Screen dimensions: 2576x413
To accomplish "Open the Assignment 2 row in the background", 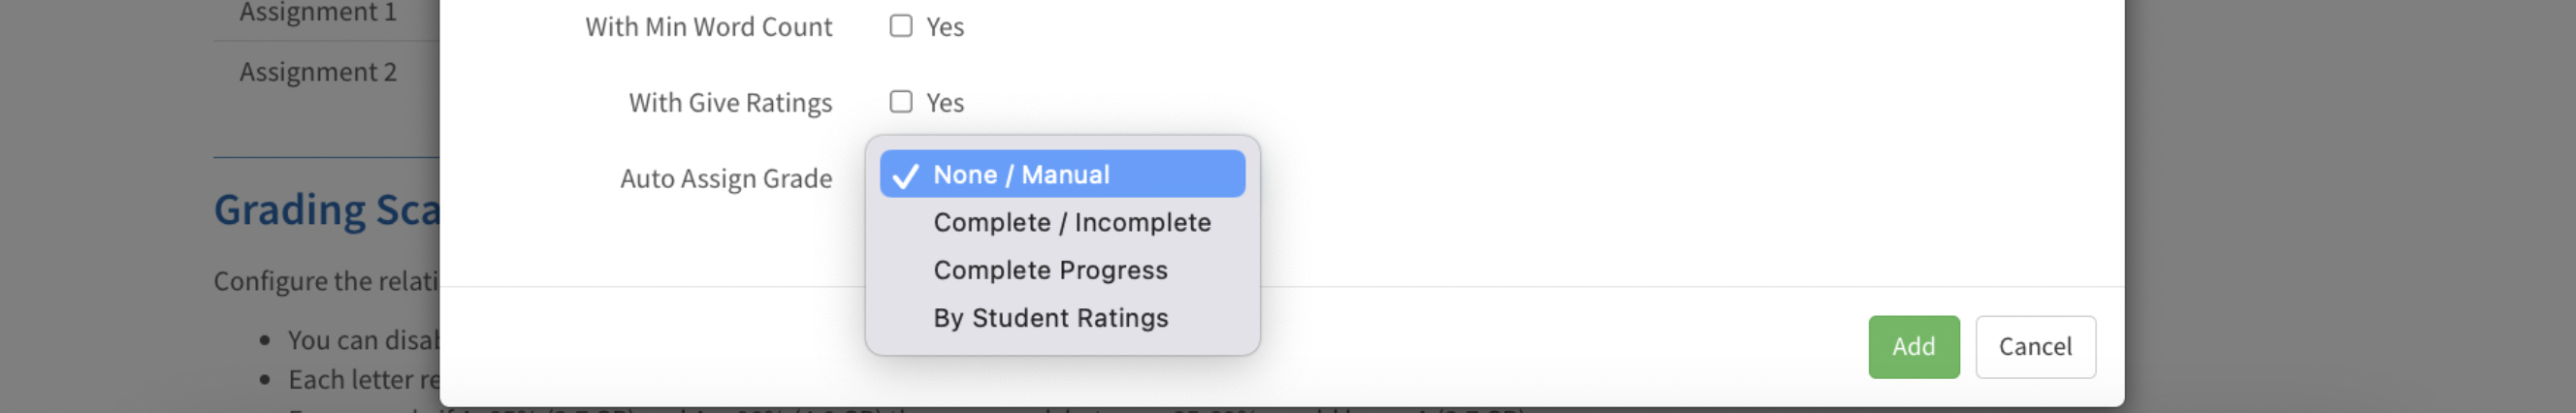I will pyautogui.click(x=318, y=72).
